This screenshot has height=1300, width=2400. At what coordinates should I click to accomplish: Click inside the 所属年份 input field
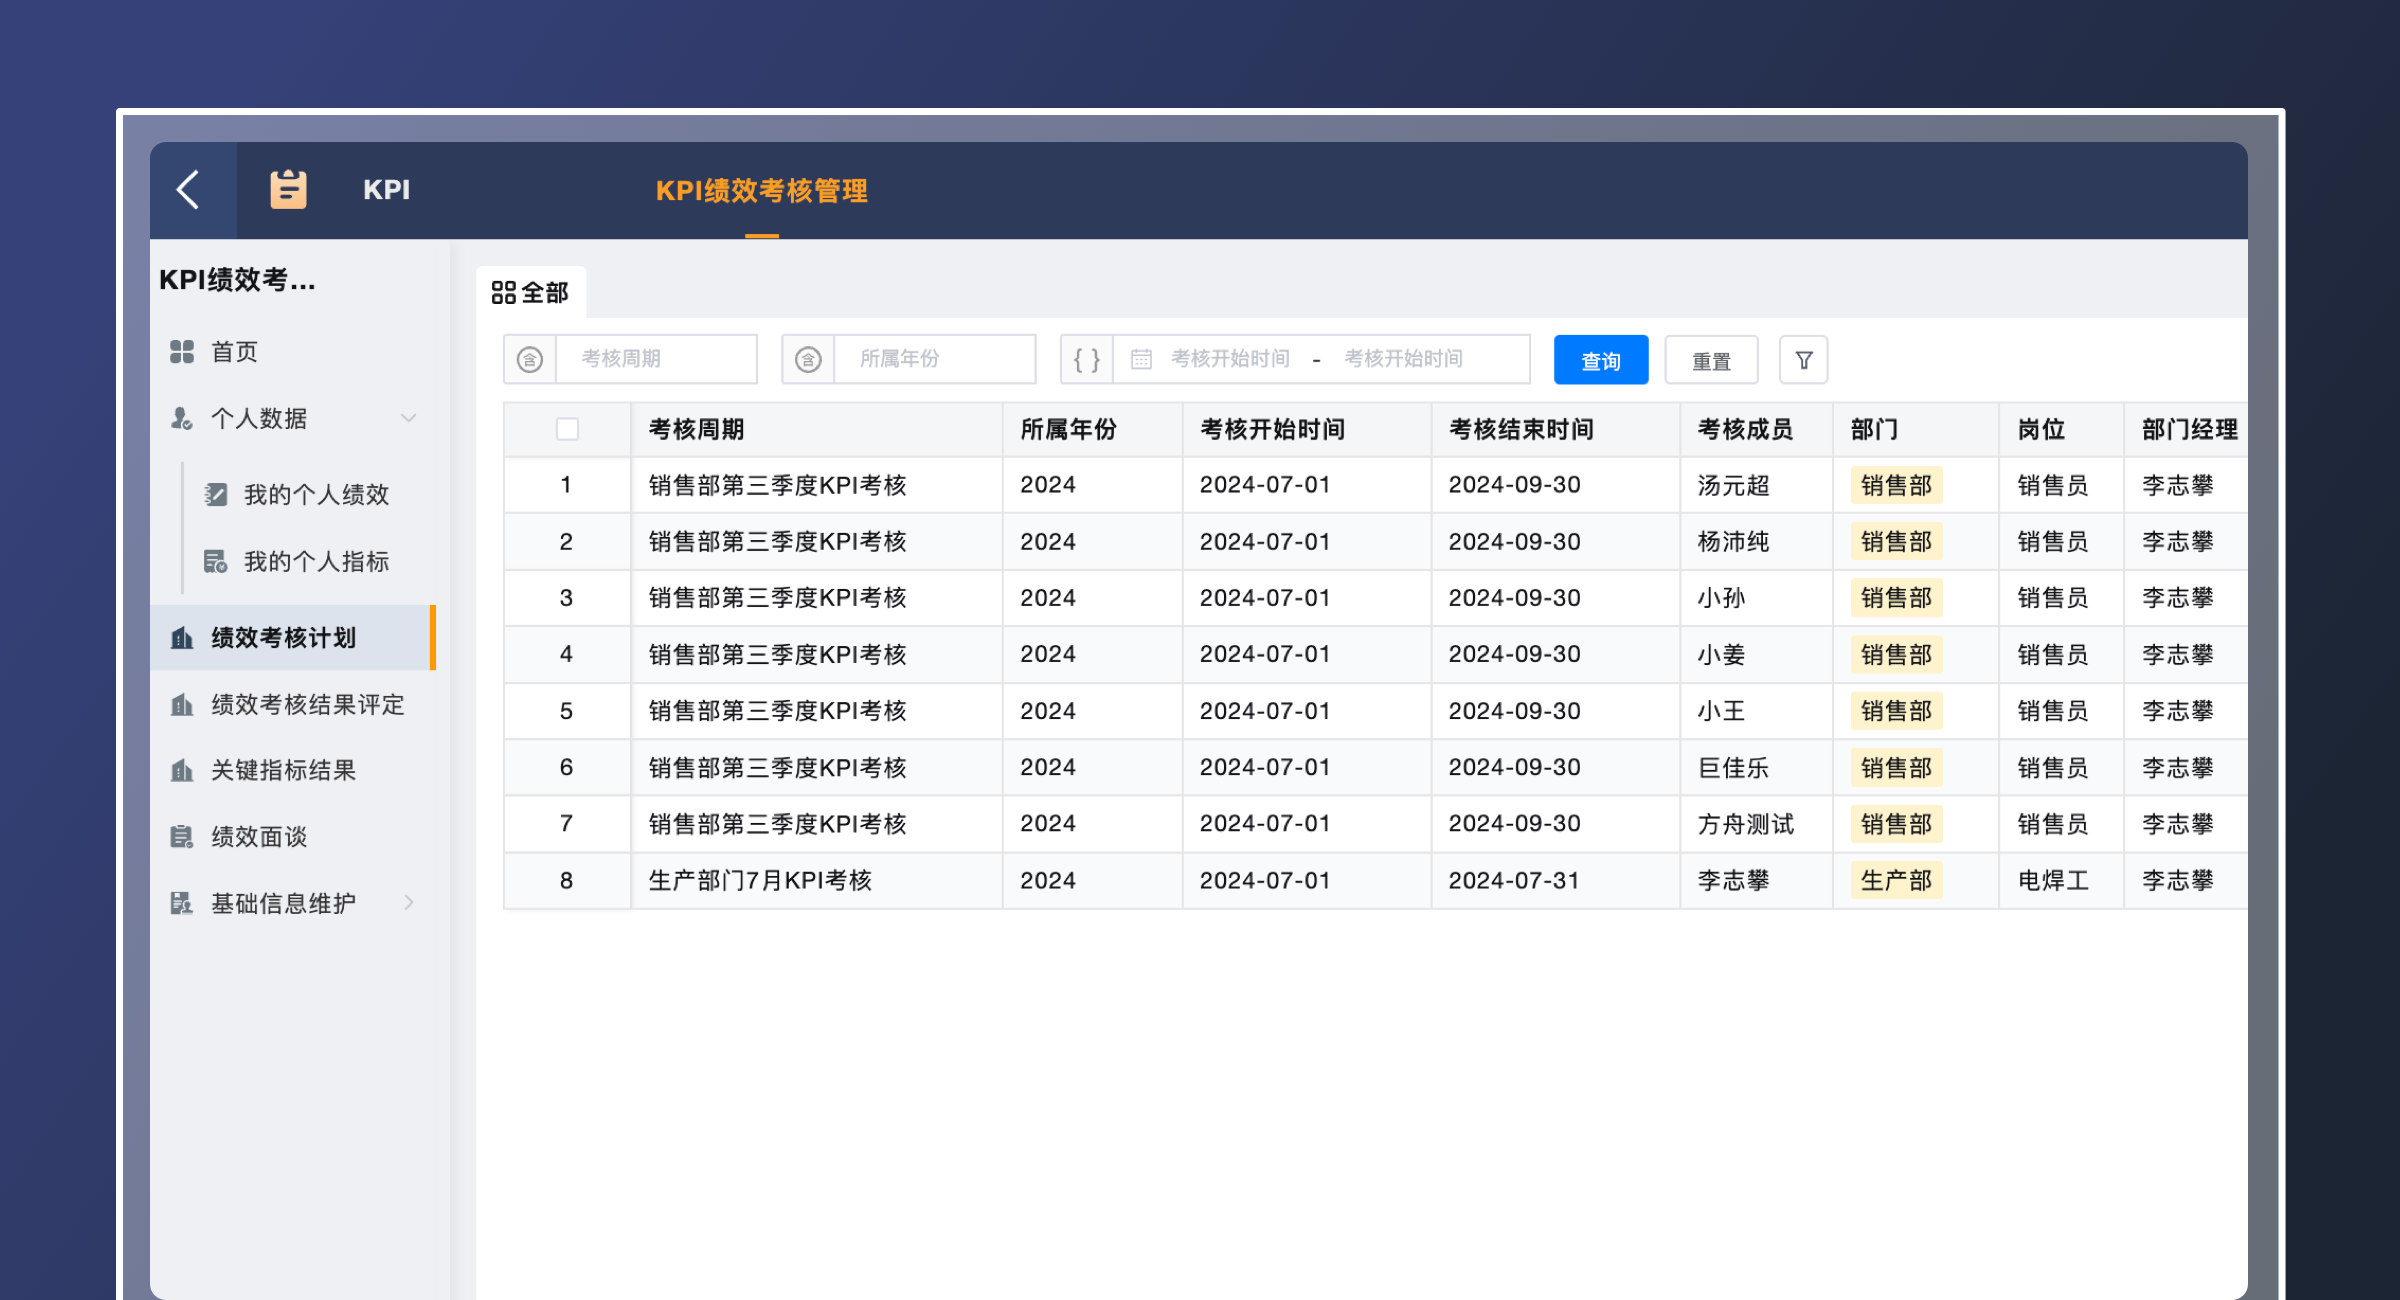(935, 358)
